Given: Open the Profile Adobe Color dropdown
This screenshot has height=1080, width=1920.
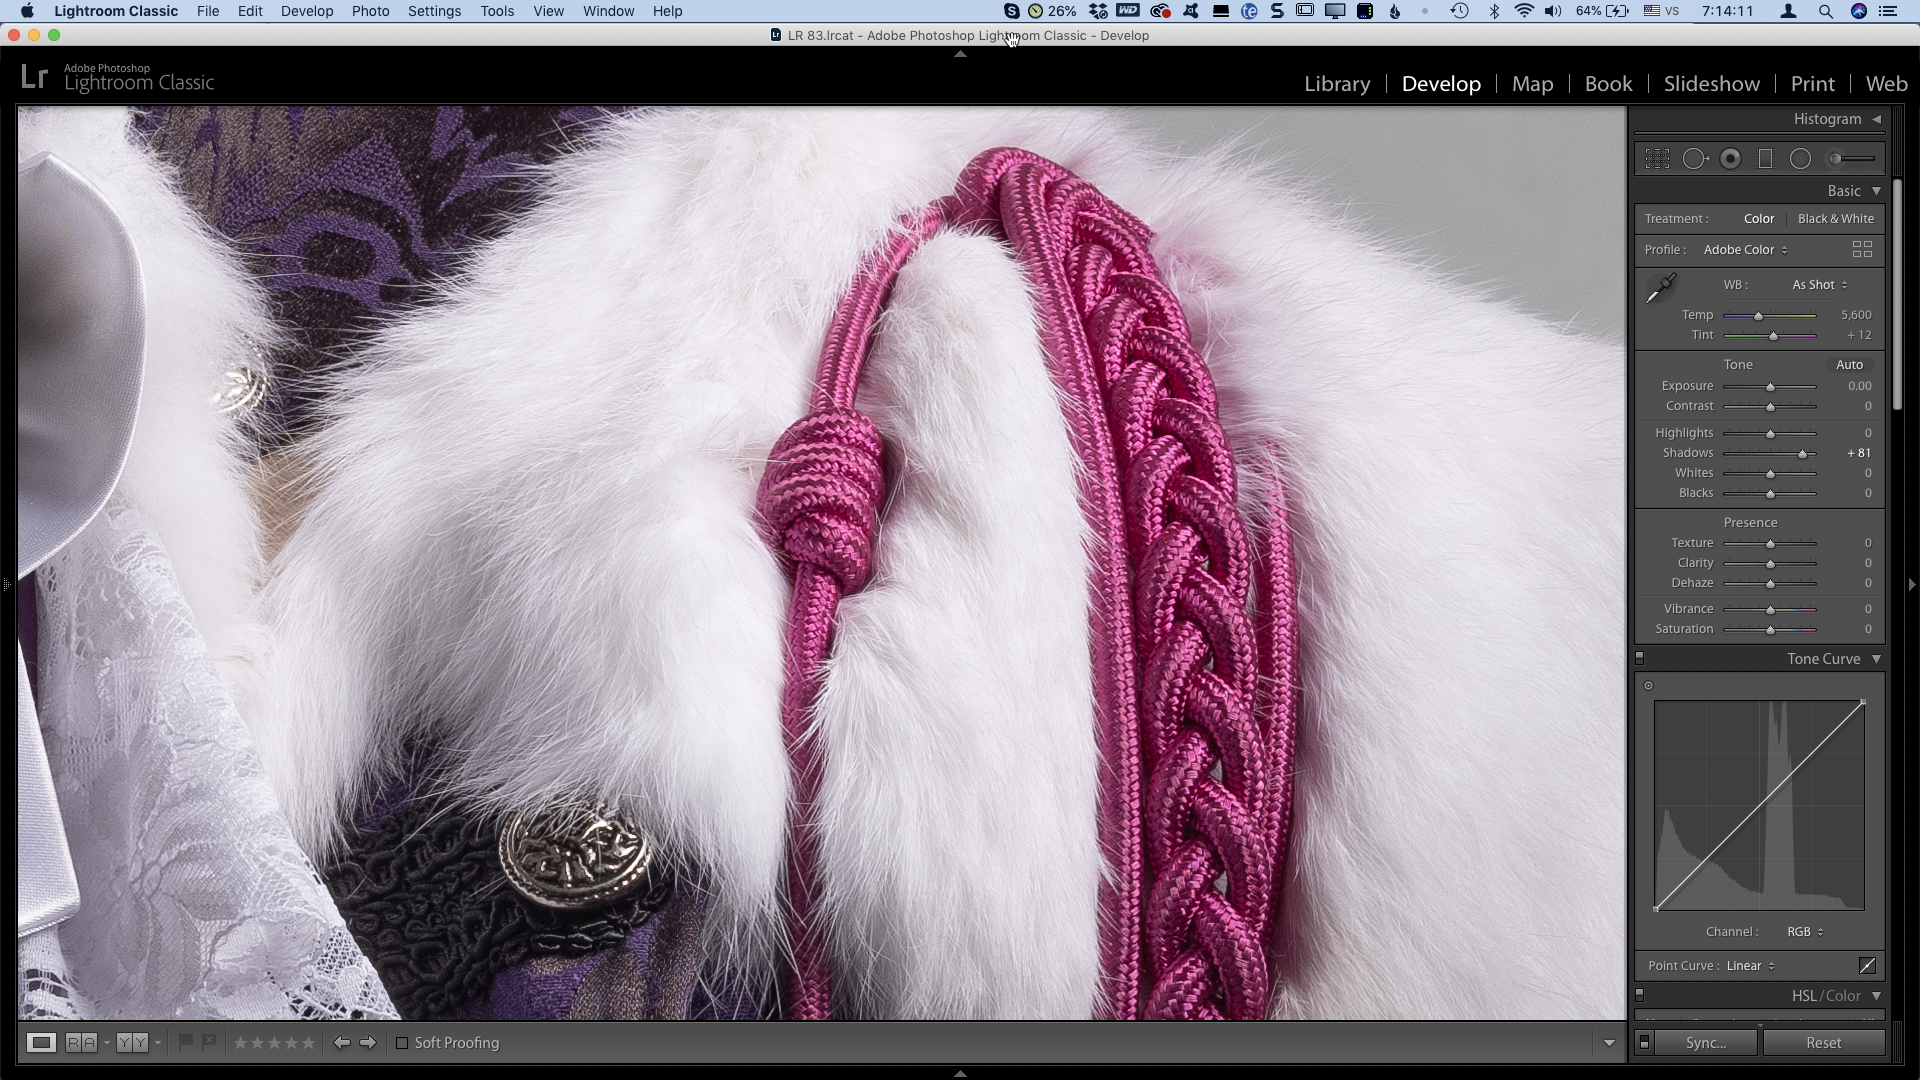Looking at the screenshot, I should 1746,250.
